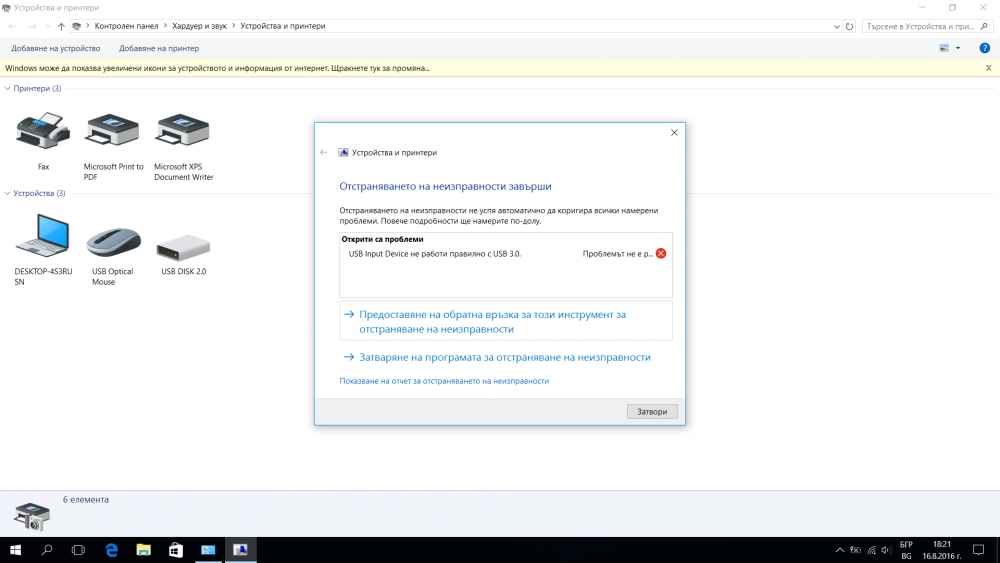Viewport: 1000px width, 563px height.
Task: Click the devices icon in details pane
Action: [31, 516]
